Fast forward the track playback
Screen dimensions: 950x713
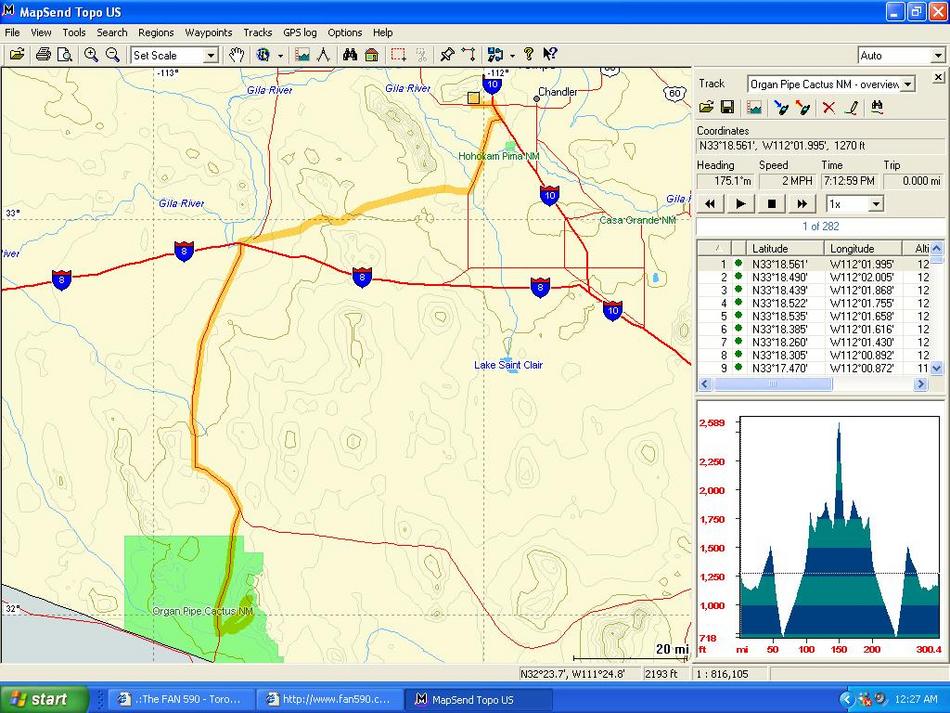(x=802, y=204)
